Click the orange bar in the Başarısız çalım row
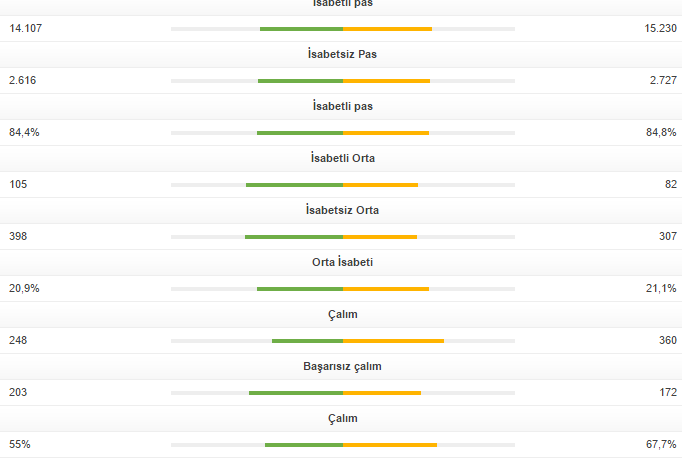This screenshot has height=470, width=682. click(x=382, y=393)
